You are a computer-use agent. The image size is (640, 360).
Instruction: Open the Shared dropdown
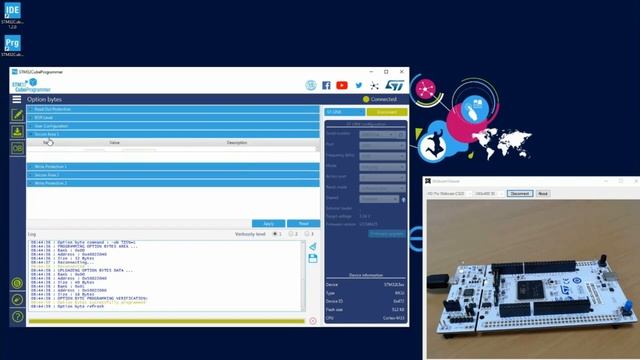(x=379, y=199)
